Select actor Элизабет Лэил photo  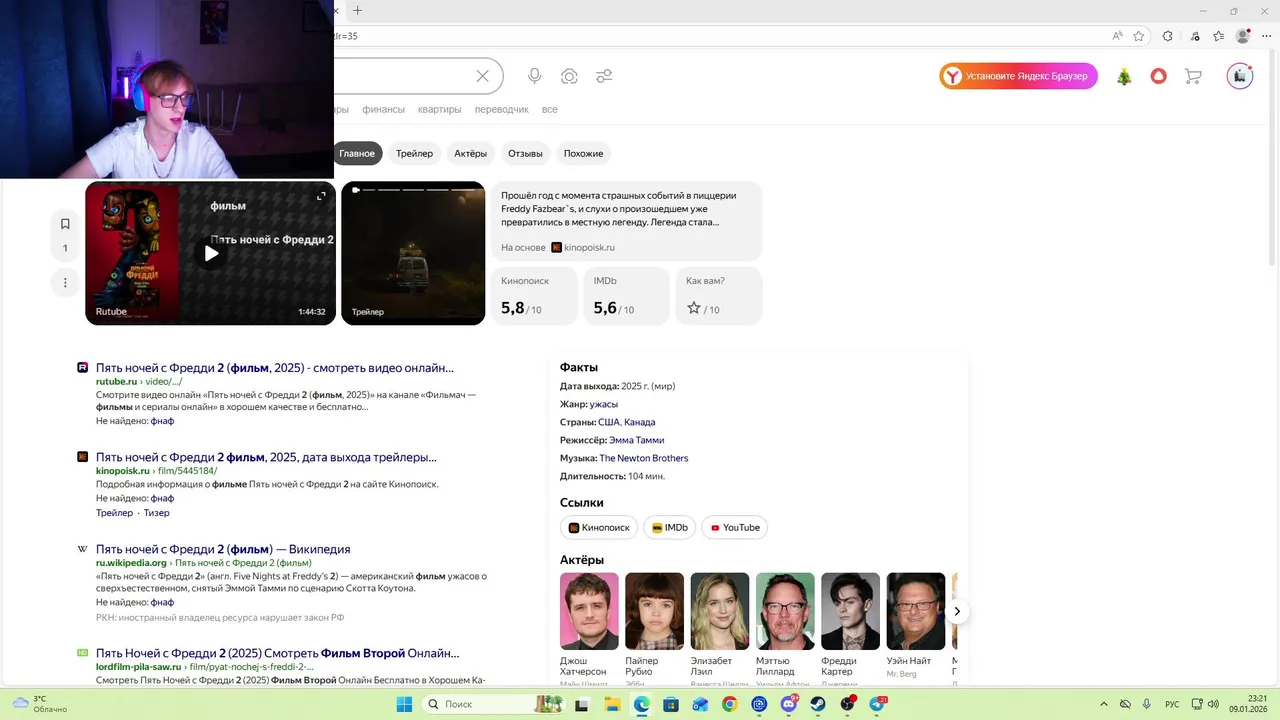(x=720, y=611)
